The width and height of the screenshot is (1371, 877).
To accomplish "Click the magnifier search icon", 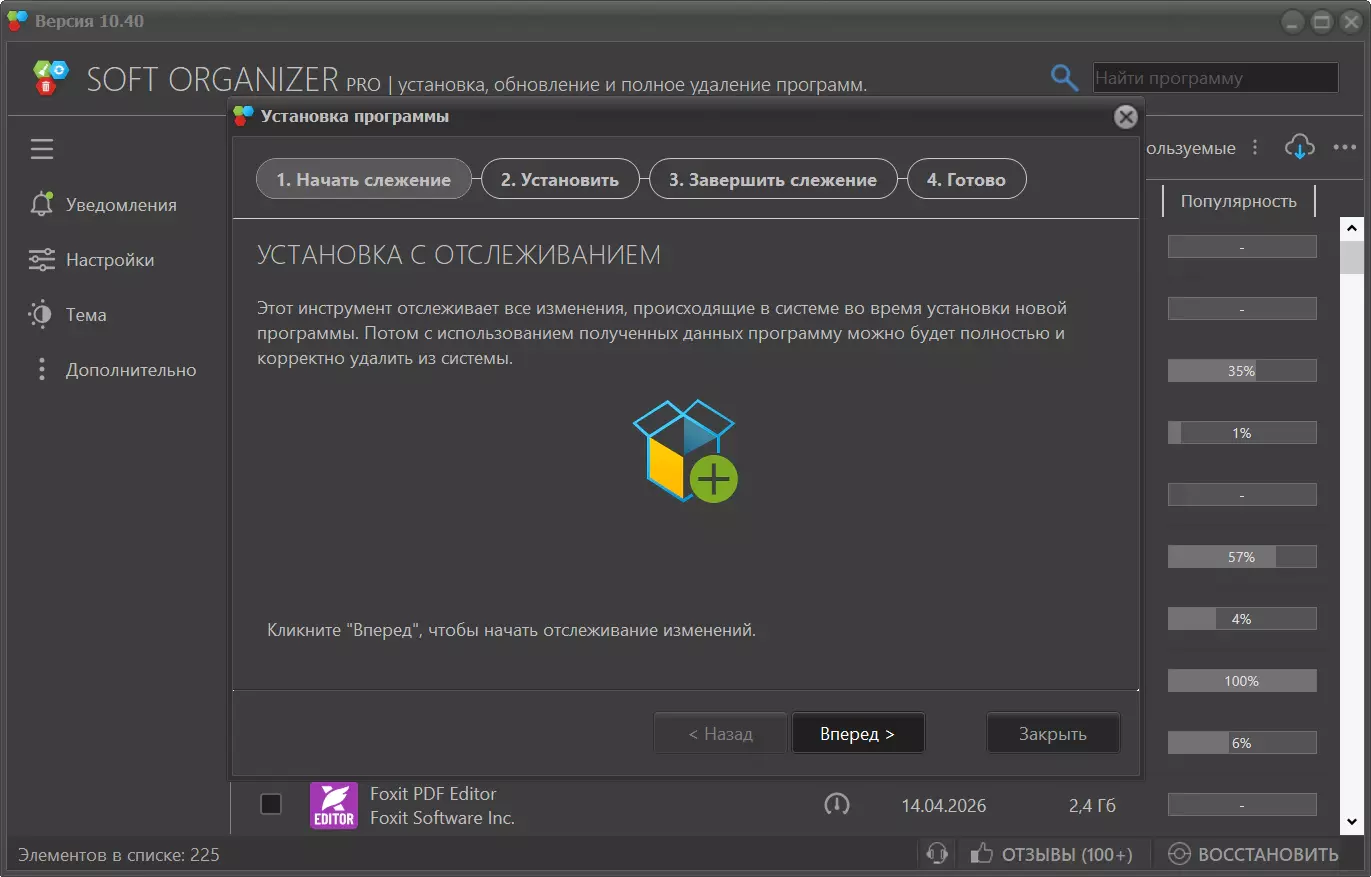I will [x=1064, y=77].
